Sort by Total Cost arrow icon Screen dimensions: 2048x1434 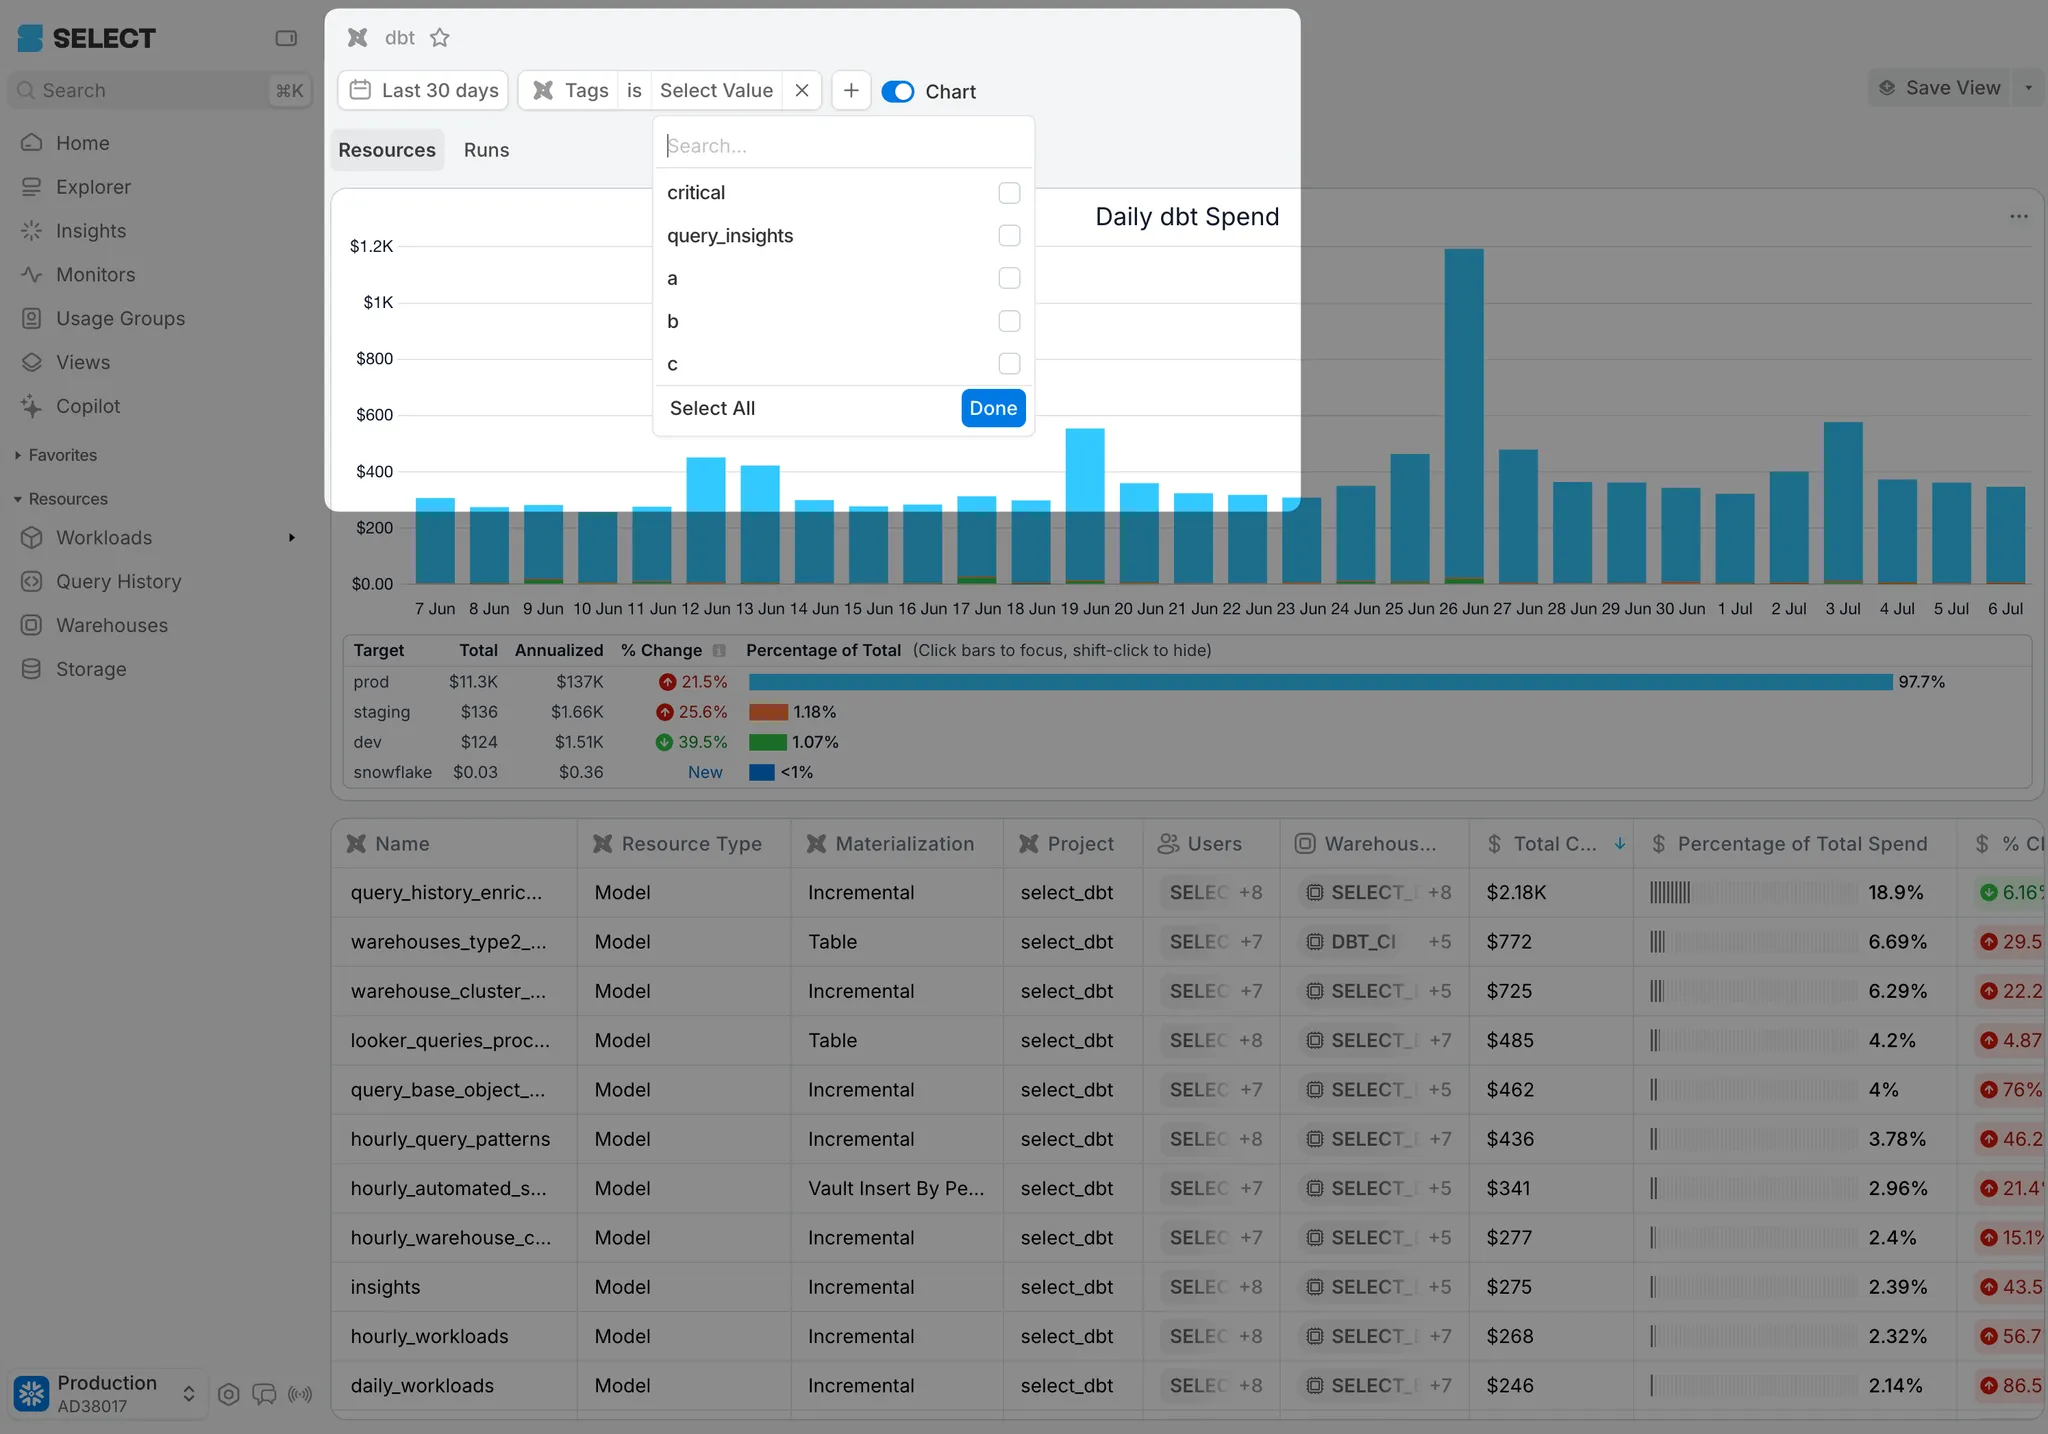[1620, 844]
